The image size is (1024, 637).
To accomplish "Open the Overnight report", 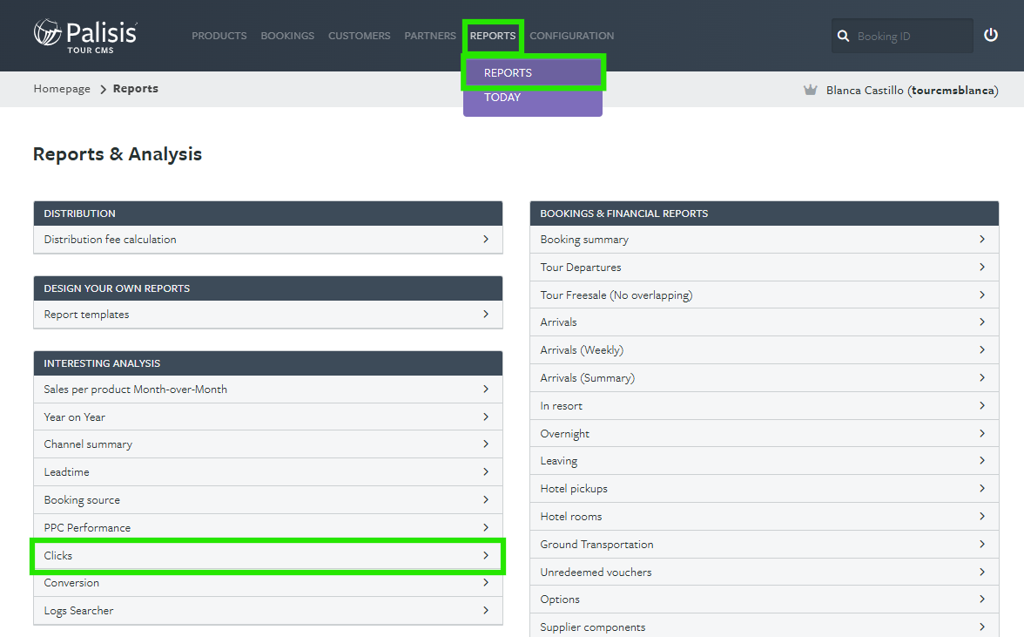I will (x=764, y=433).
